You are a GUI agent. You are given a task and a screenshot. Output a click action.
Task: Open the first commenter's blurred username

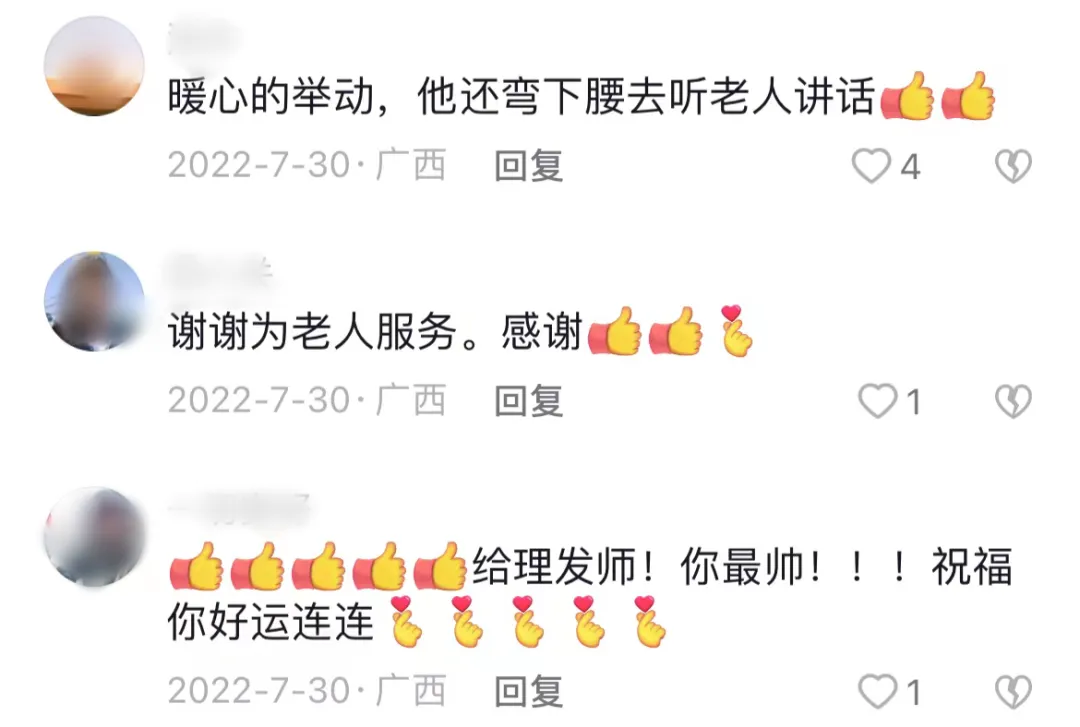pyautogui.click(x=205, y=38)
